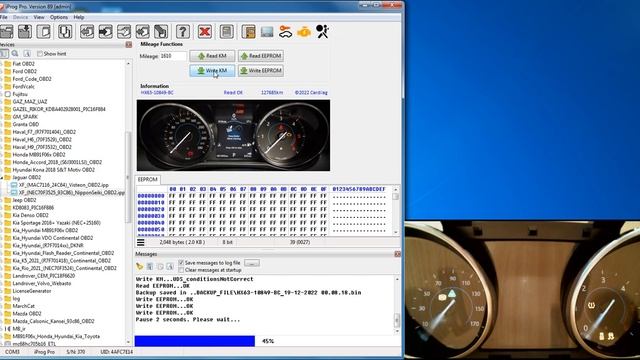Open the calculator toolbar icon
The height and width of the screenshot is (360, 640).
tap(227, 31)
